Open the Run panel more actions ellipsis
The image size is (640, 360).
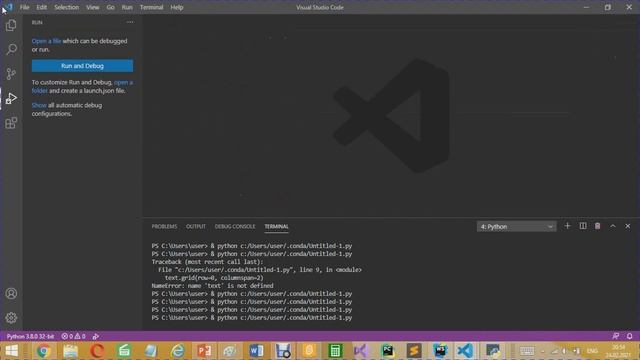pos(130,22)
